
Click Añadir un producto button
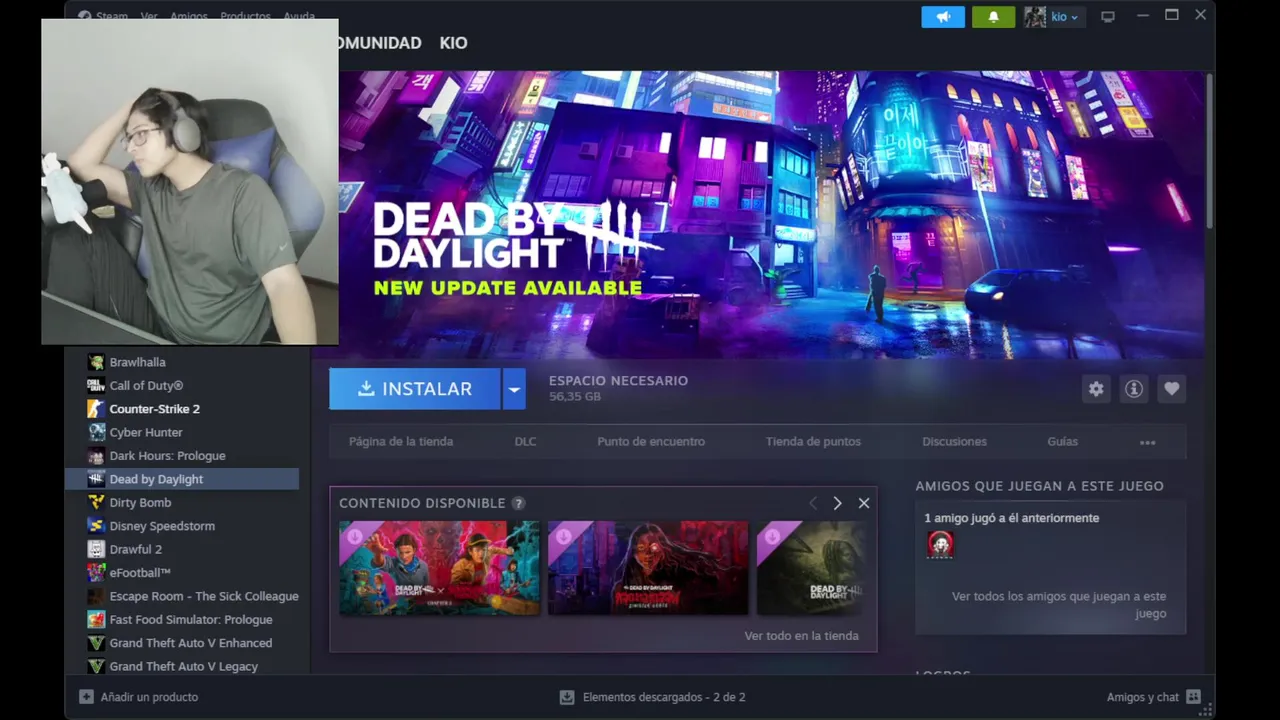point(139,697)
